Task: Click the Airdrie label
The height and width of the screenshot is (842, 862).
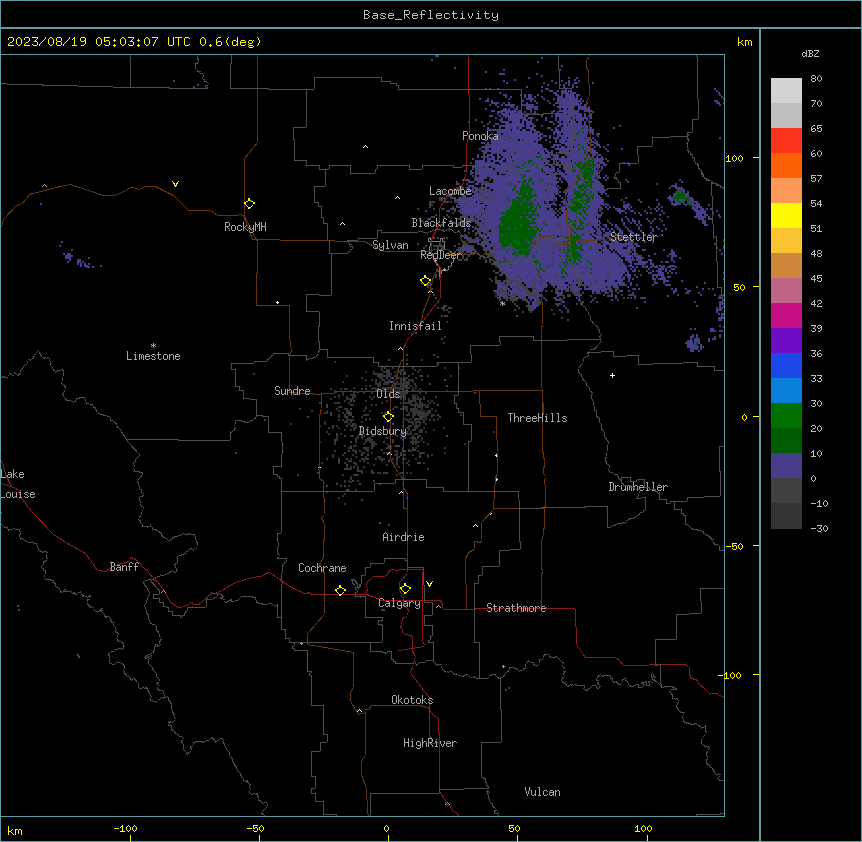Action: coord(403,537)
